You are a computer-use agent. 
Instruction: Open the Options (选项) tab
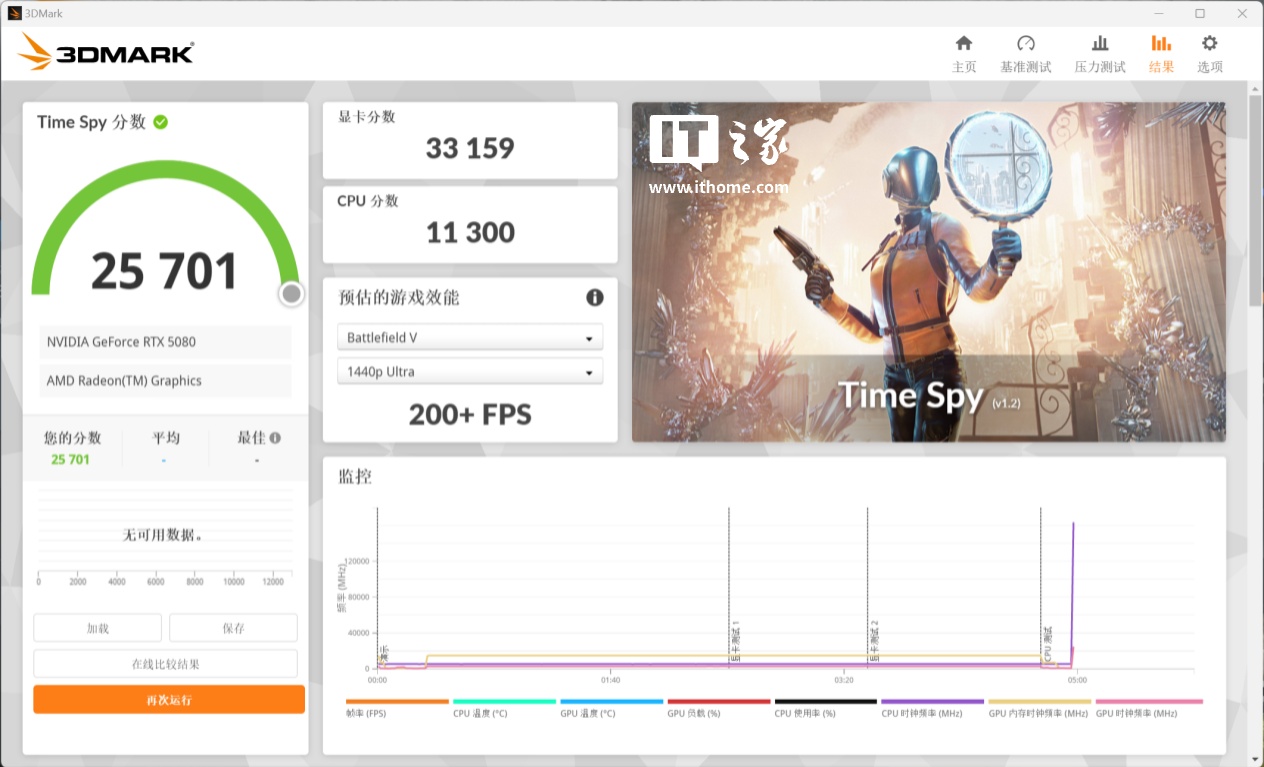coord(1210,54)
